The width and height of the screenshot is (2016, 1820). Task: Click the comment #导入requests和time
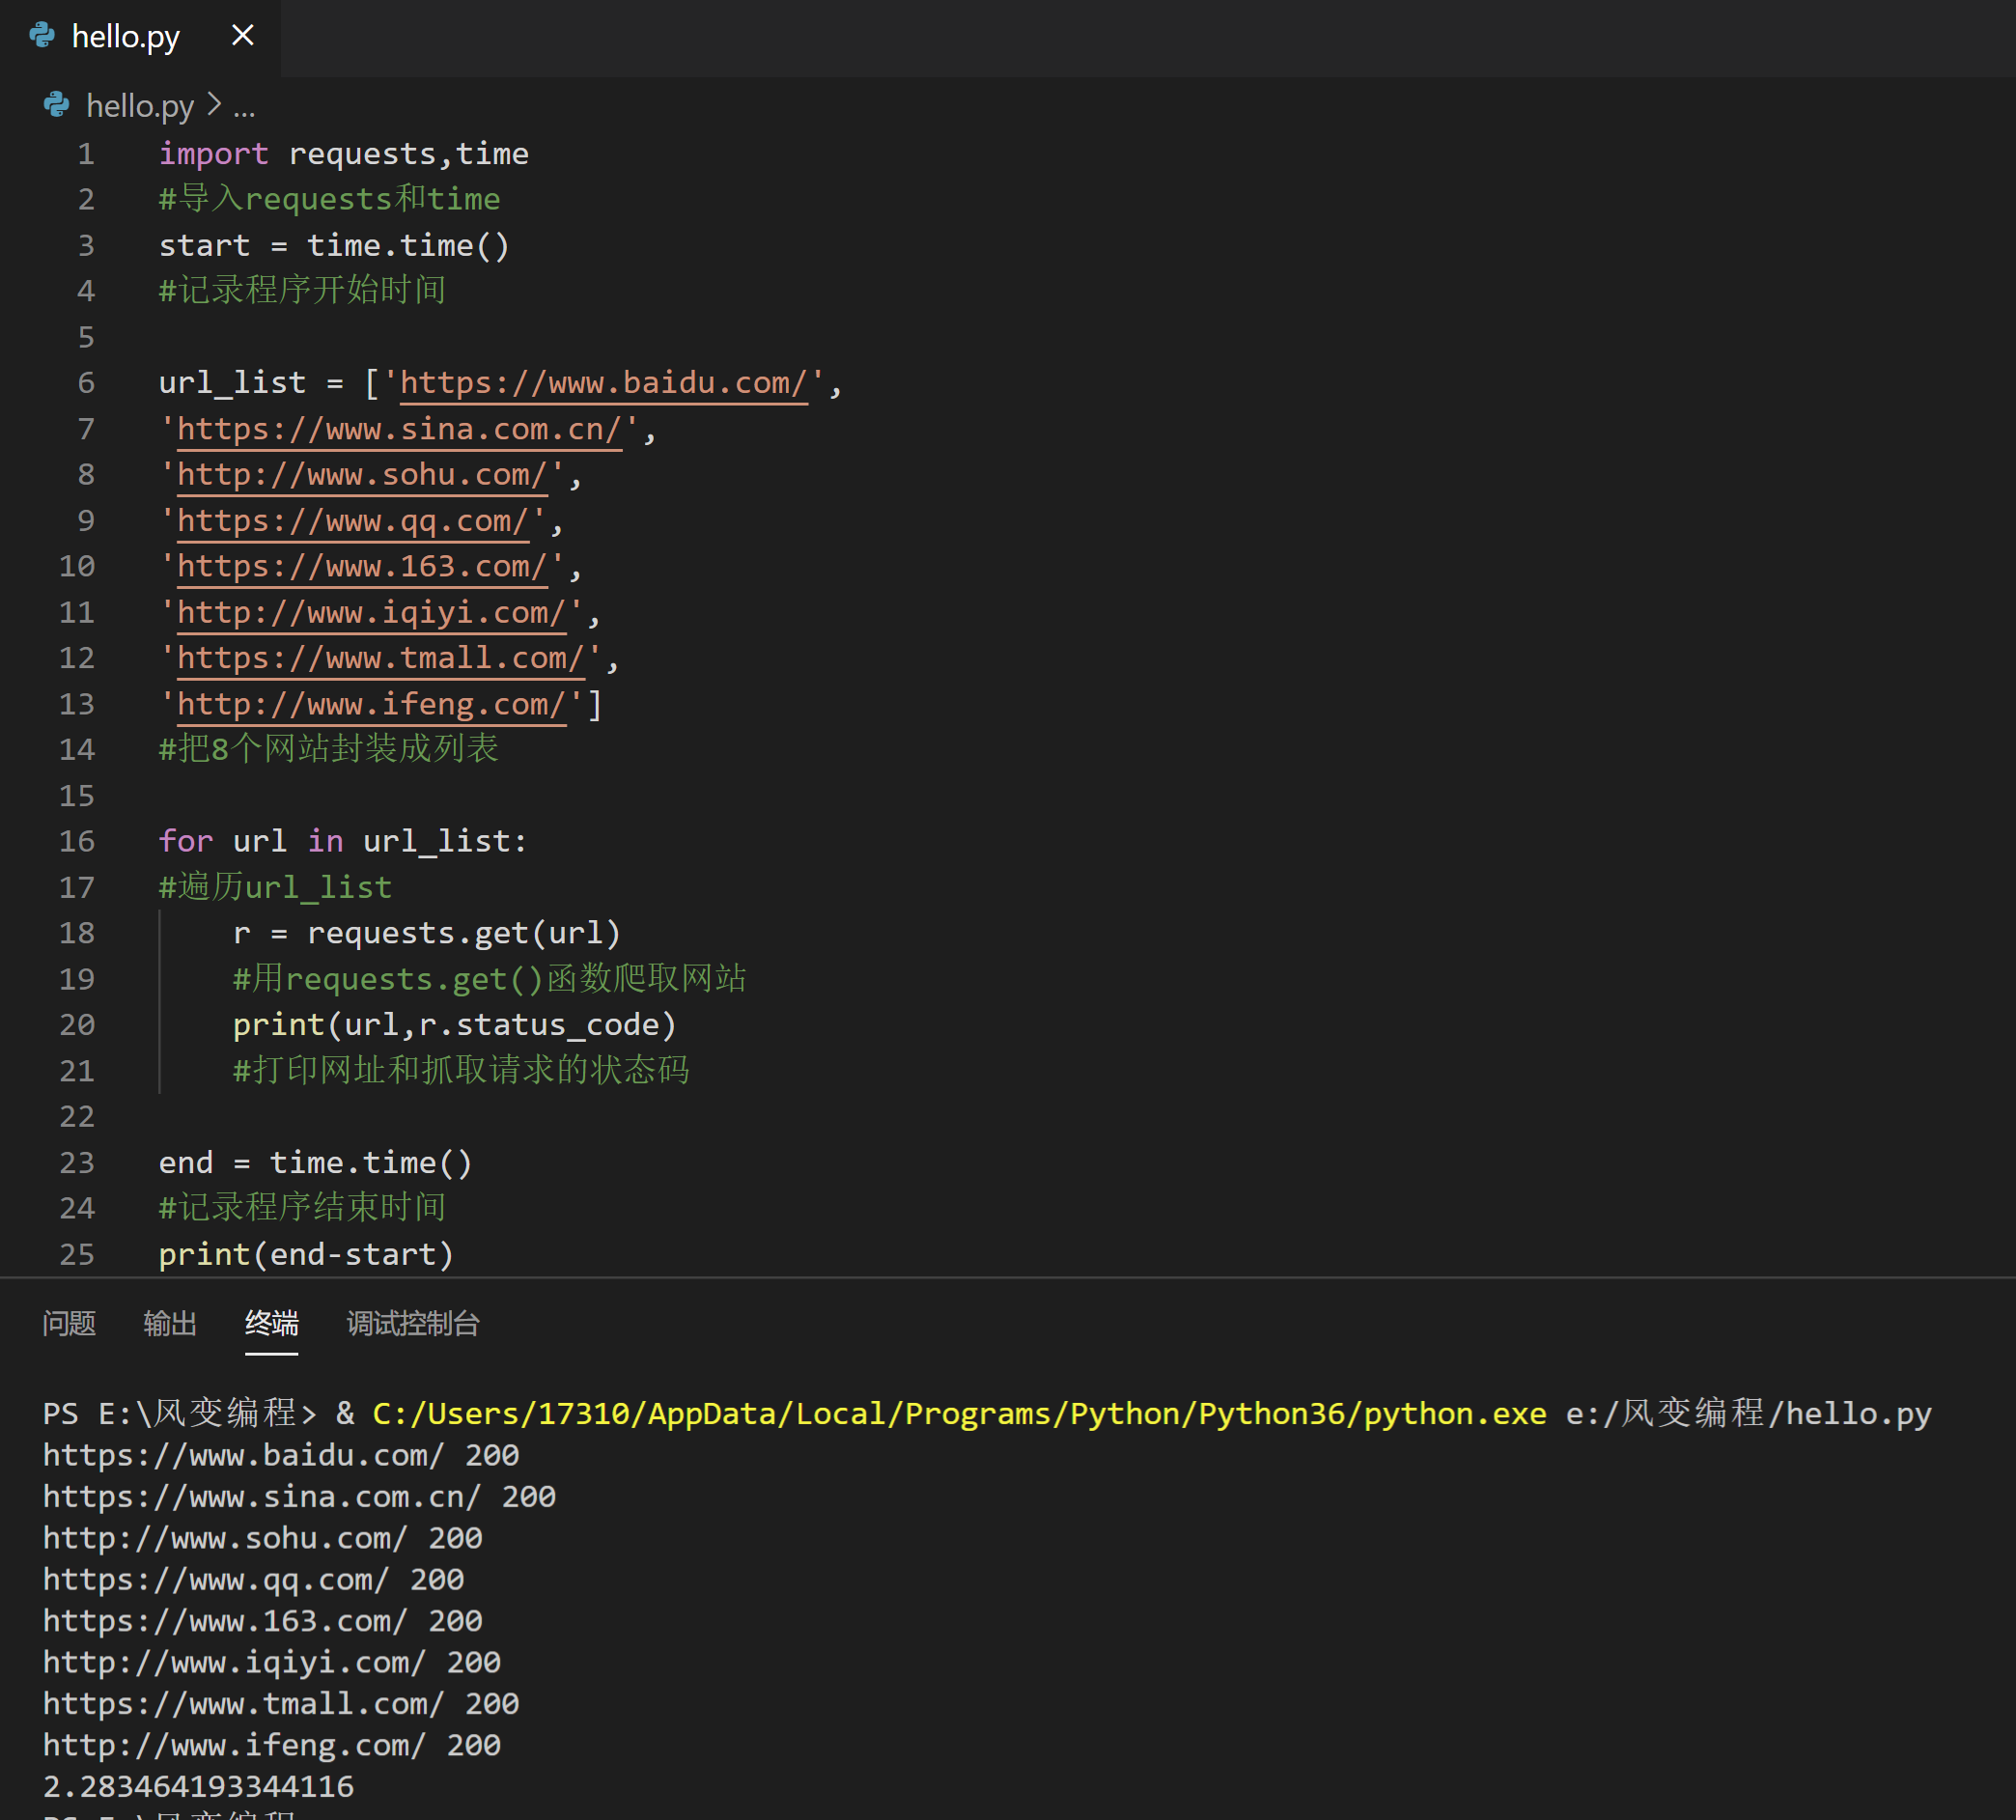330,199
